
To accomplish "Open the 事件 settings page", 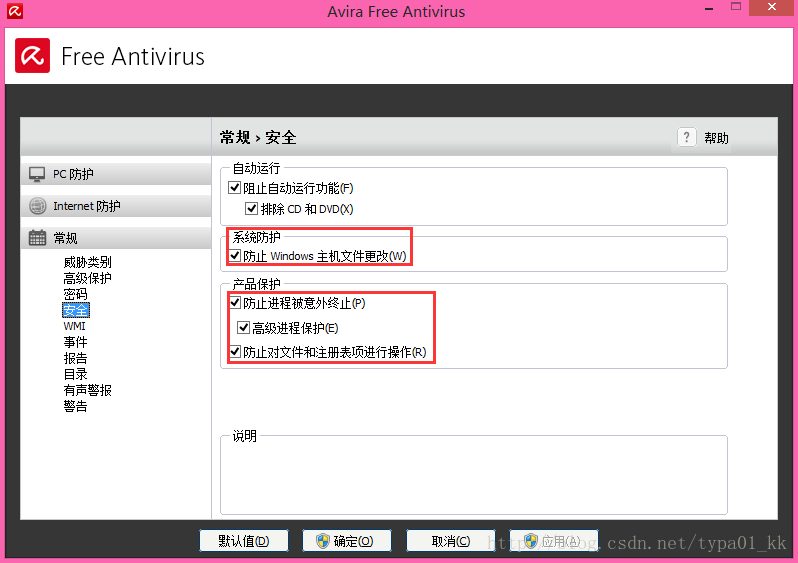I will (x=75, y=342).
